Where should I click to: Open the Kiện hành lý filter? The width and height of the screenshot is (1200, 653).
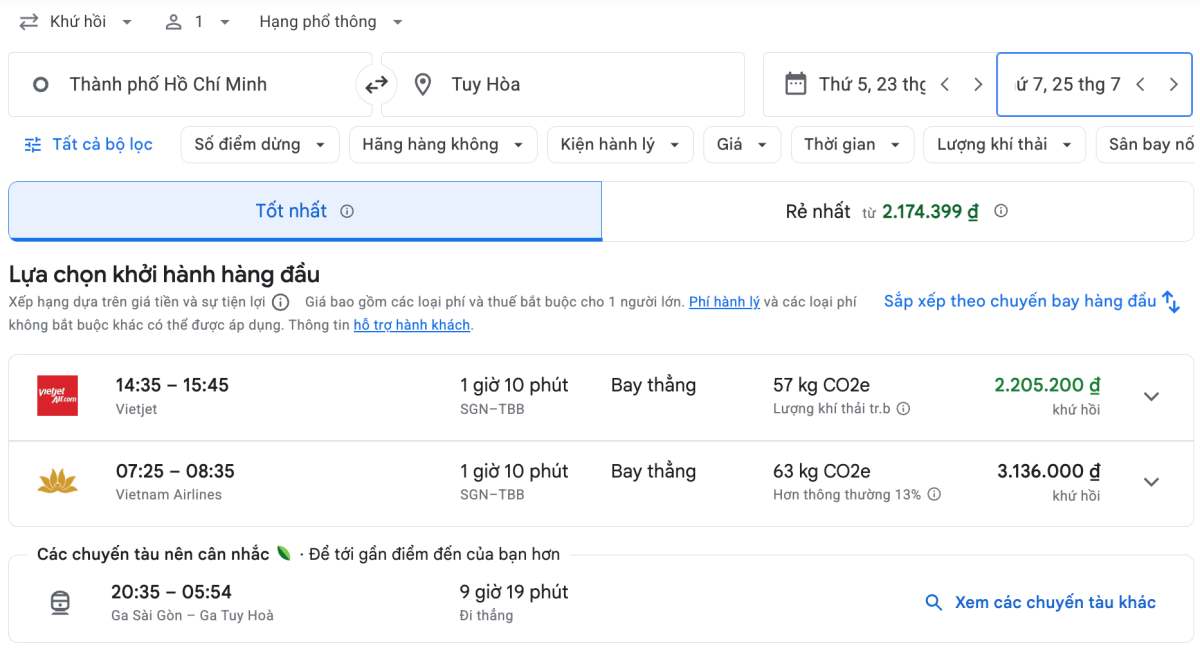point(620,144)
